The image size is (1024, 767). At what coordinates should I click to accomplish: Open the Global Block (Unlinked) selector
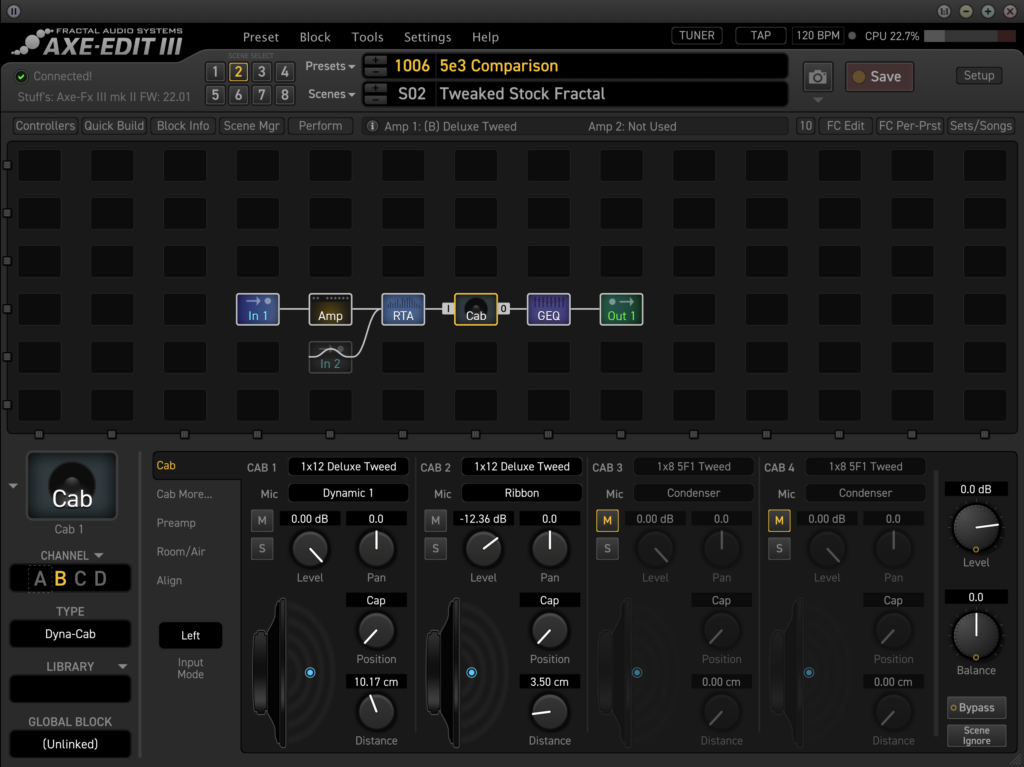[x=70, y=744]
